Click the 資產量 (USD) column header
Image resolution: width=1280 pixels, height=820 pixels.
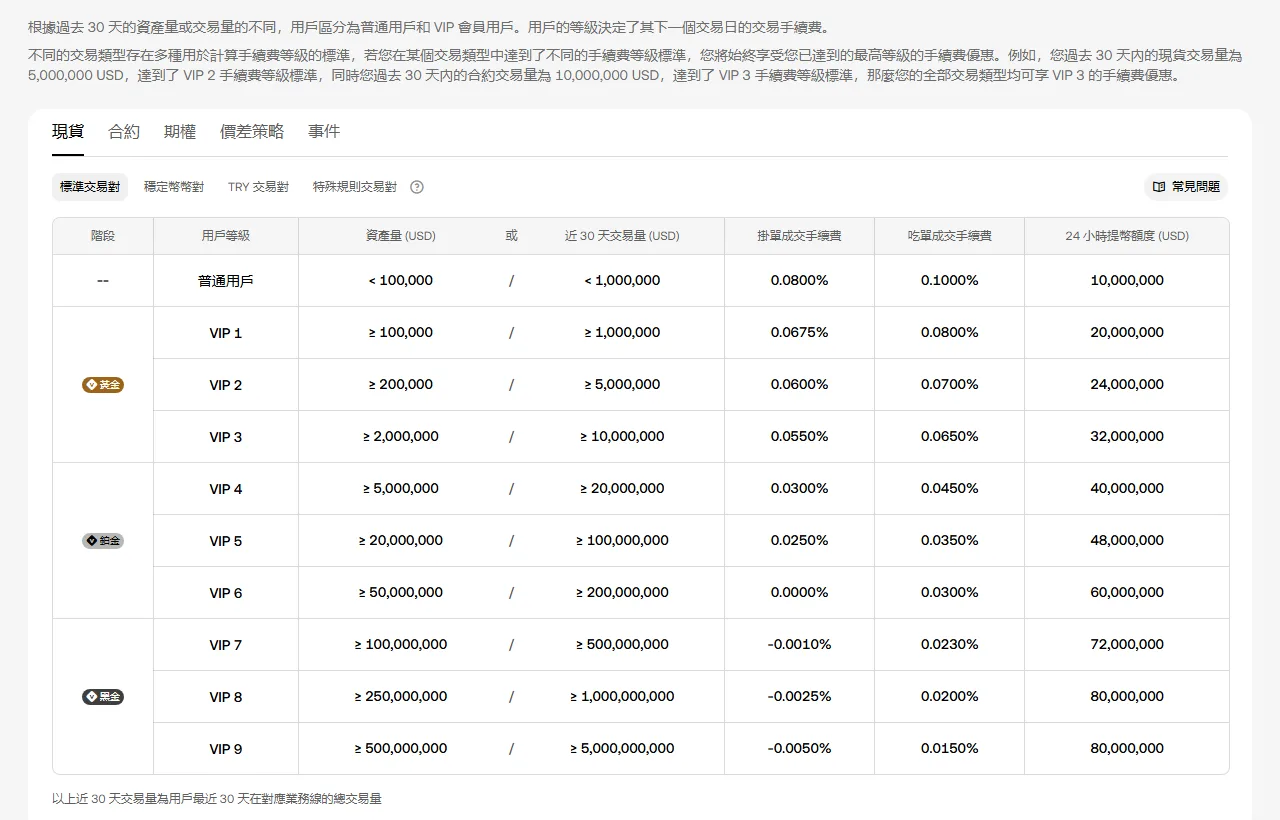point(401,236)
